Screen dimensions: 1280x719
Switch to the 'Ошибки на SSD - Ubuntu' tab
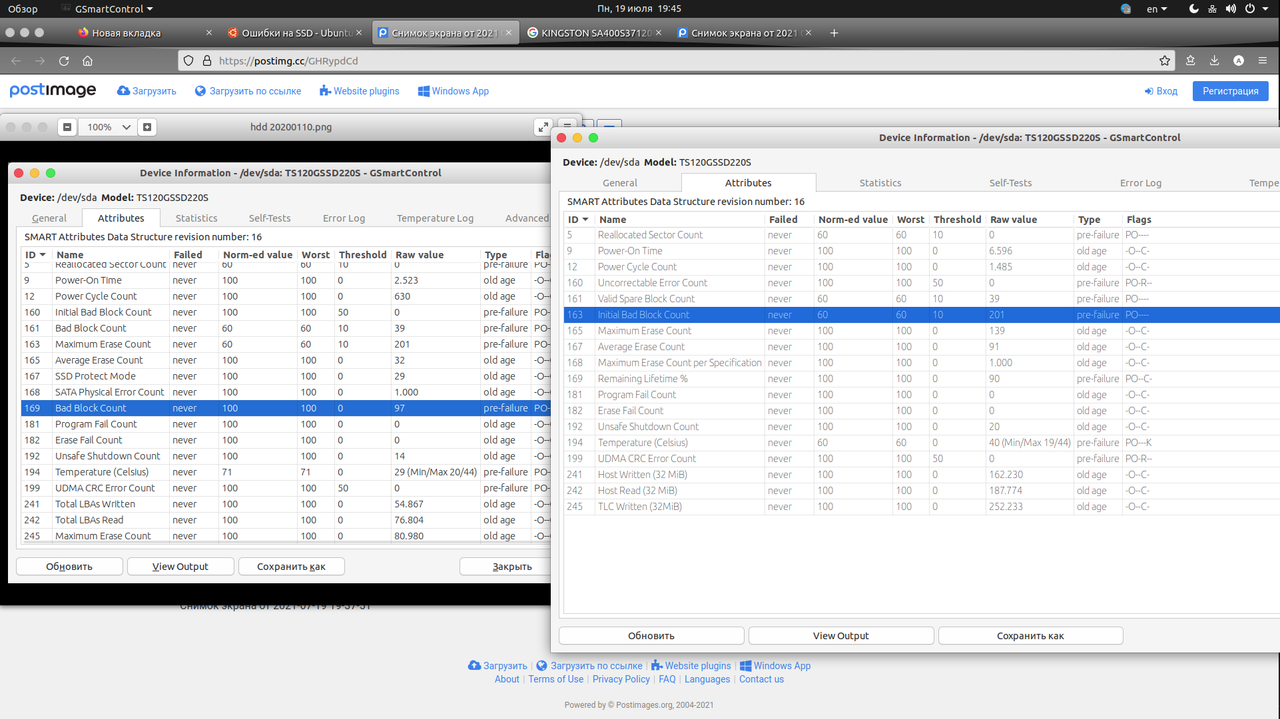tap(293, 33)
